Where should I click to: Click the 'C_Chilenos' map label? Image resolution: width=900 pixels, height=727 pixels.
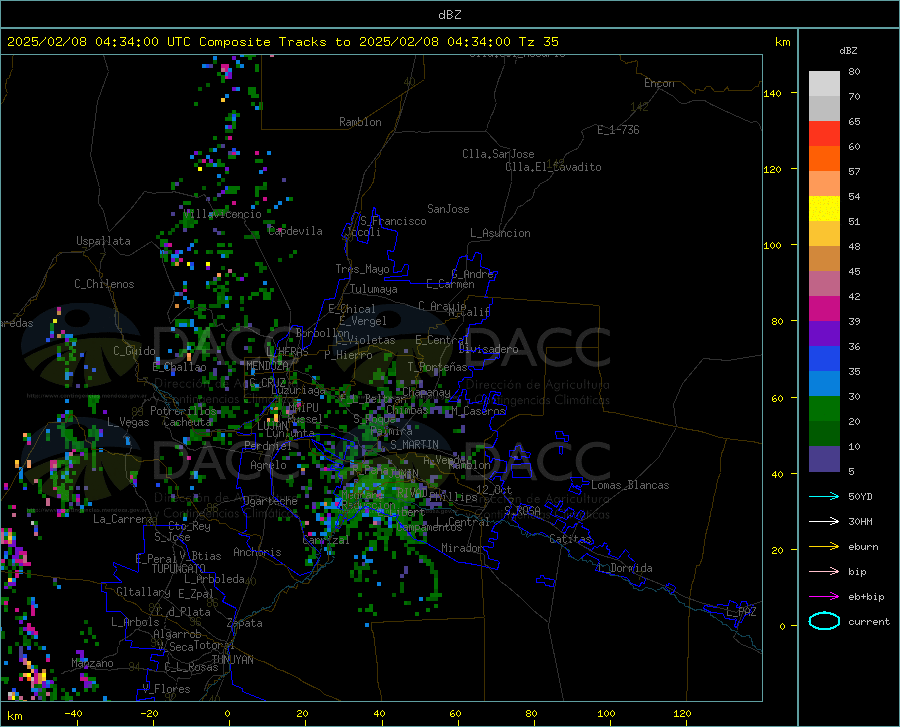104,284
